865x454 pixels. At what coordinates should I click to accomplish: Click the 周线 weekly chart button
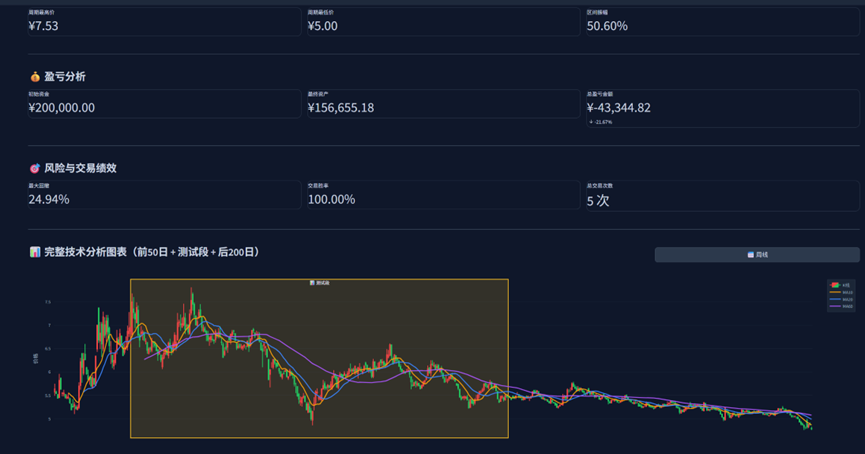tap(757, 255)
